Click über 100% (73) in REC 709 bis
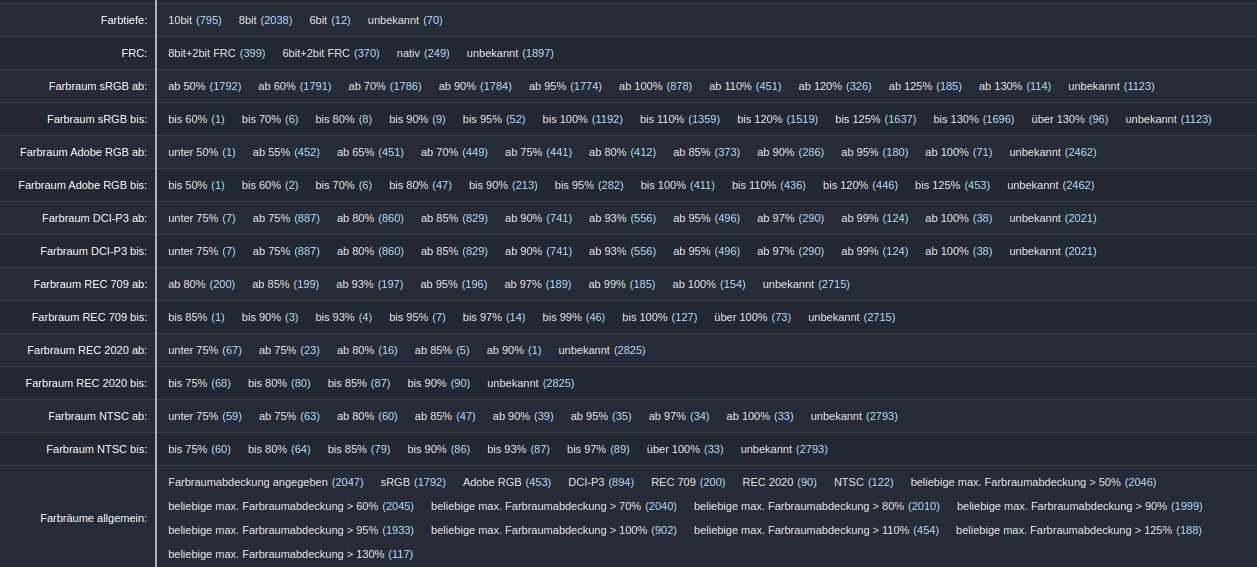This screenshot has height=567, width=1257. pos(752,317)
